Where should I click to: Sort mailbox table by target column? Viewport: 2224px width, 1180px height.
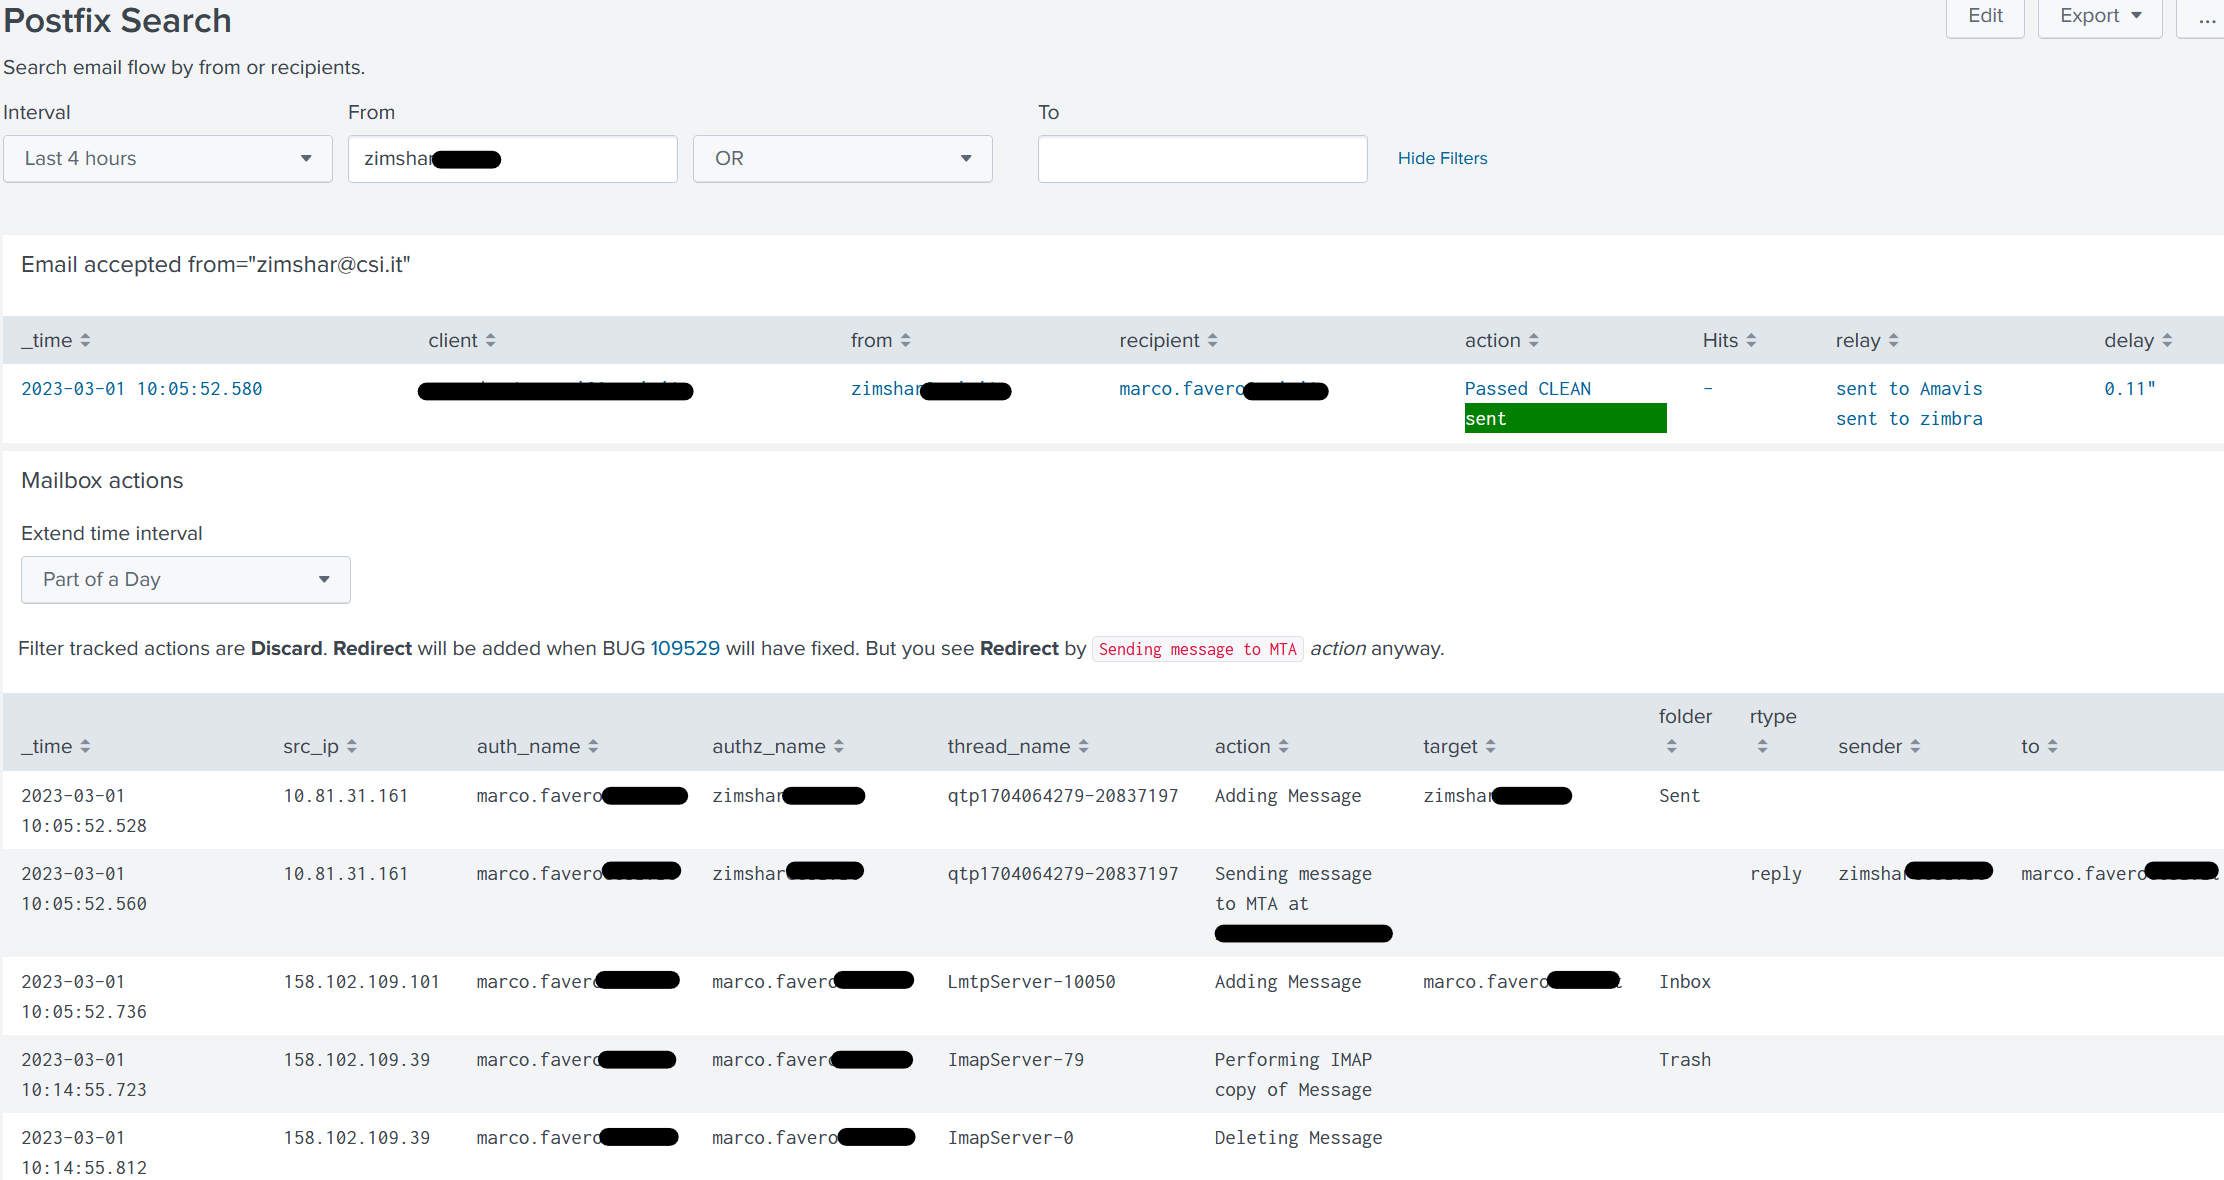(x=1459, y=746)
